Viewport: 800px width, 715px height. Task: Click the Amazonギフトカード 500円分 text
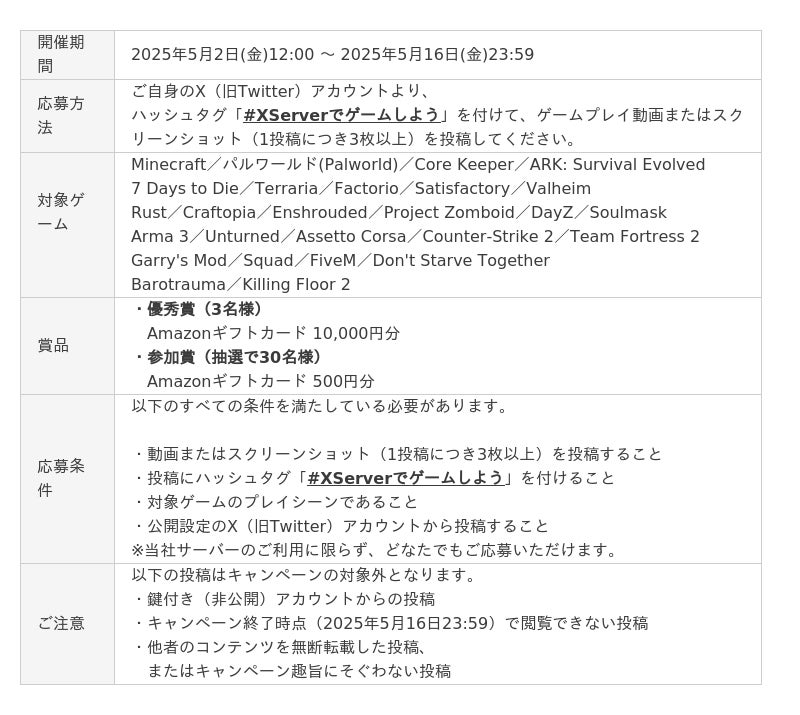[x=261, y=381]
